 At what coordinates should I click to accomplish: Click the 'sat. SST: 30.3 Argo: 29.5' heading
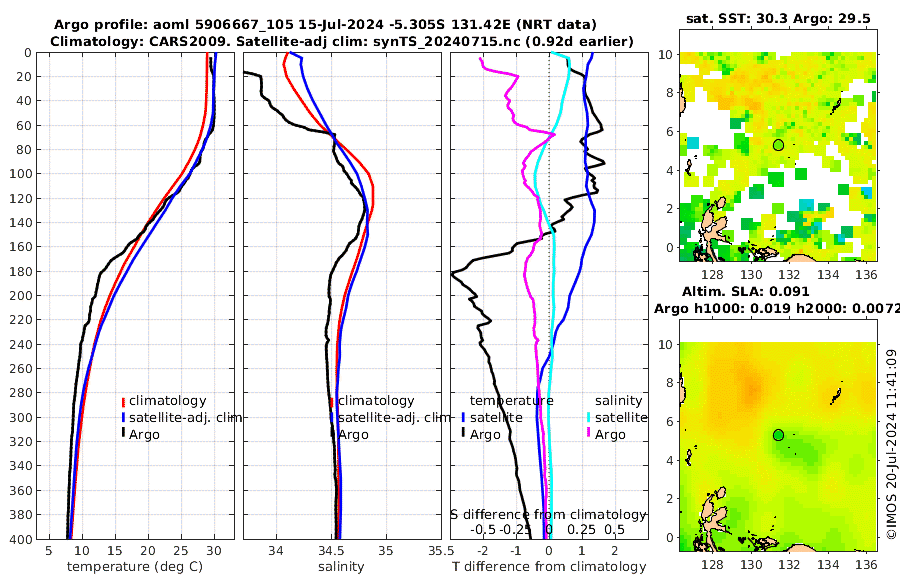(778, 19)
